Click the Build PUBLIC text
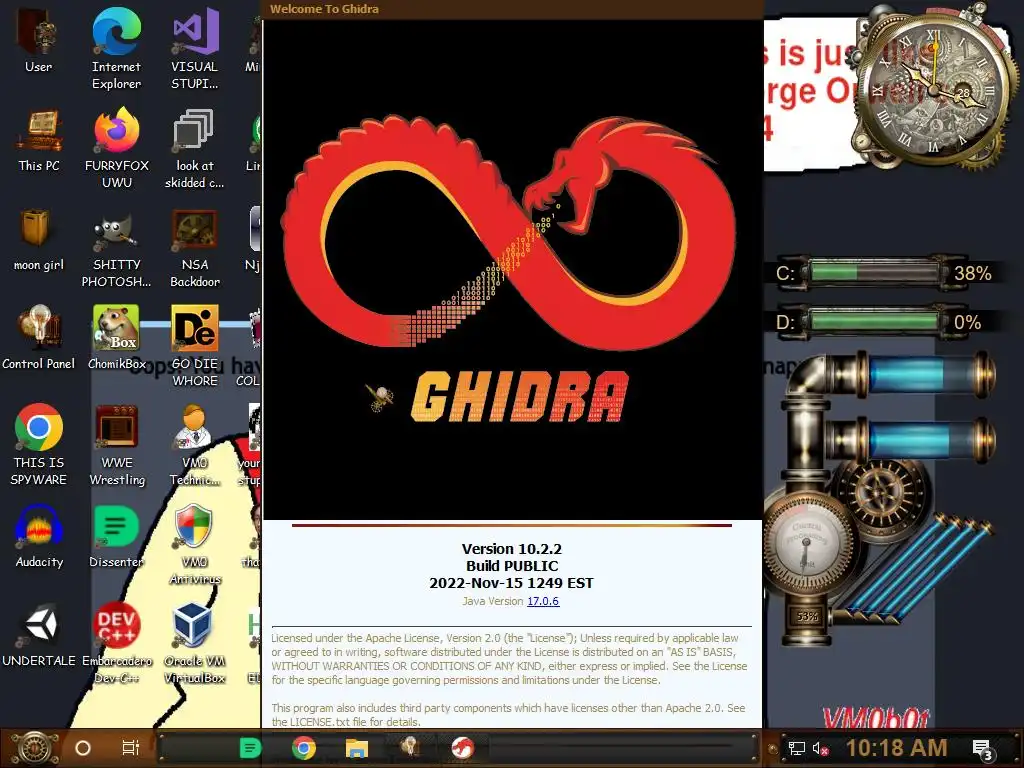Image resolution: width=1024 pixels, height=768 pixels. (512, 566)
